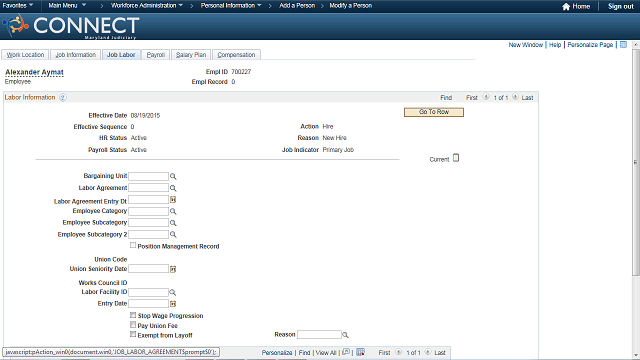This screenshot has width=640, height=360.
Task: Click the Labor Information help icon
Action: [62, 98]
